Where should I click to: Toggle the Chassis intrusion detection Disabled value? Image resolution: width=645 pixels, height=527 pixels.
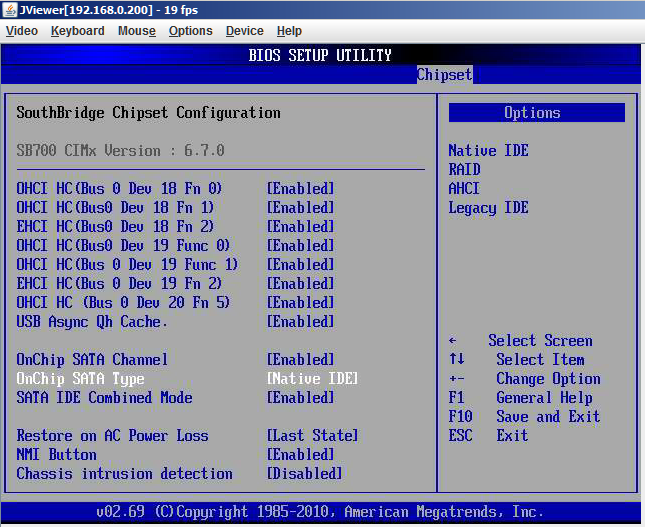tap(304, 474)
